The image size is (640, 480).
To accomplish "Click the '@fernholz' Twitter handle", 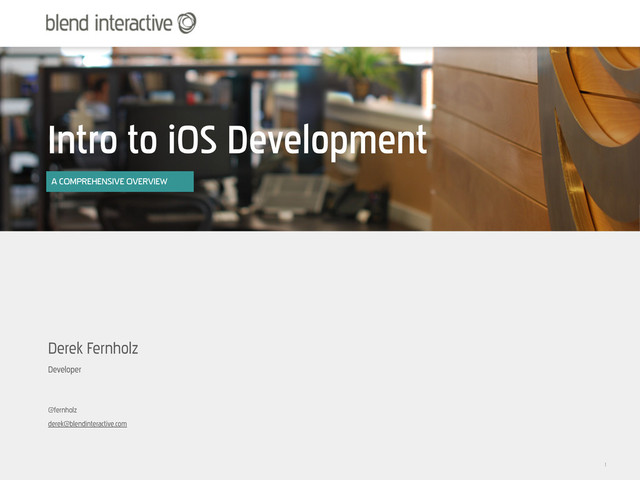I will click(x=62, y=410).
